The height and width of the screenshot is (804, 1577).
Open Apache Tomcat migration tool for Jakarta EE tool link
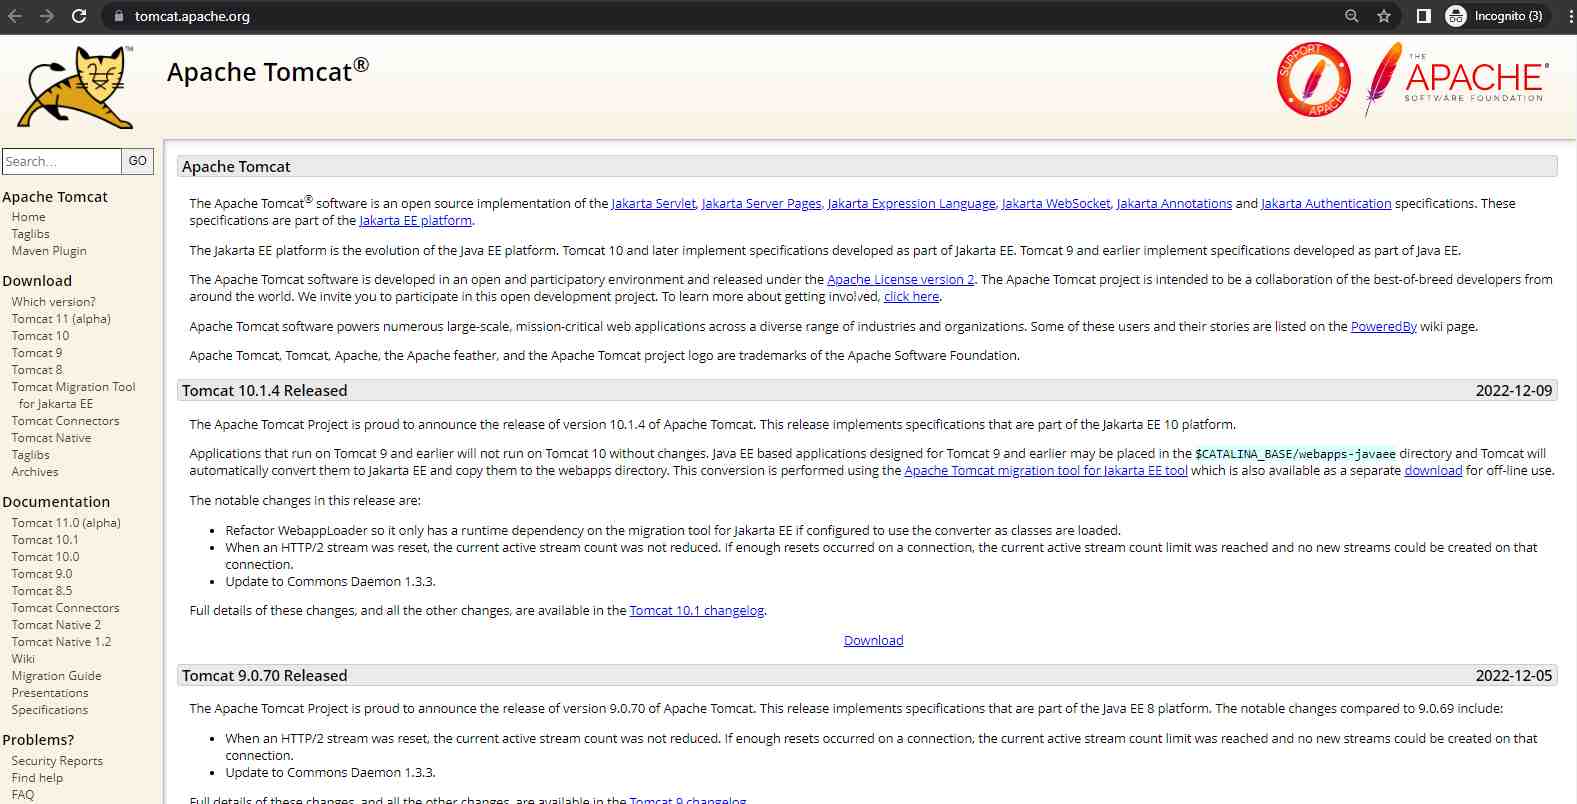tap(1046, 470)
